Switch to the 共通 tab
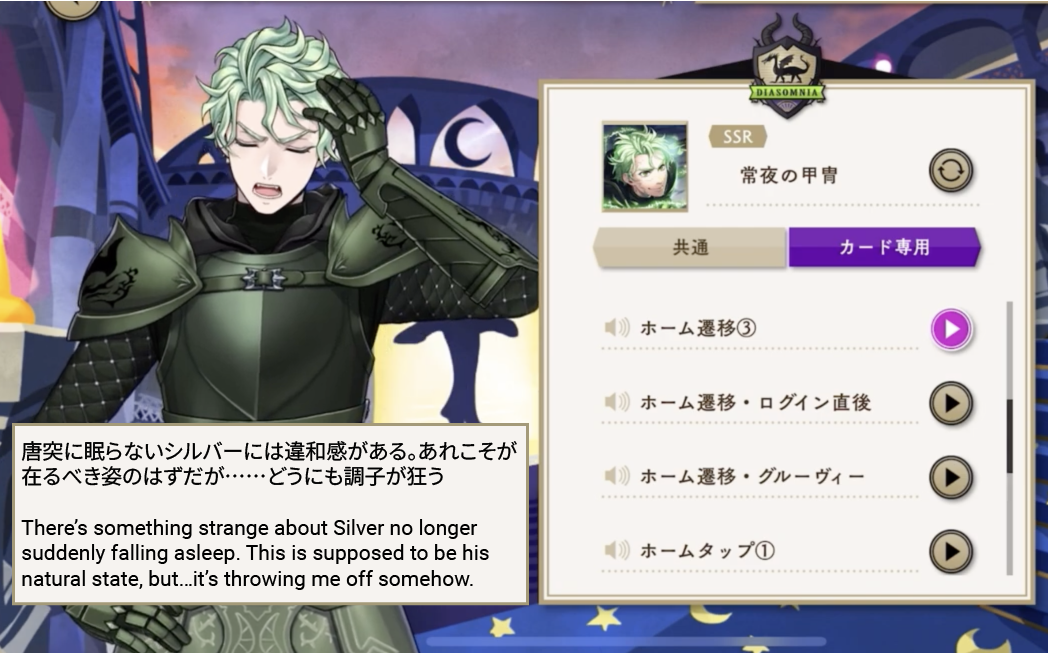The width and height of the screenshot is (1049, 653). click(x=690, y=248)
